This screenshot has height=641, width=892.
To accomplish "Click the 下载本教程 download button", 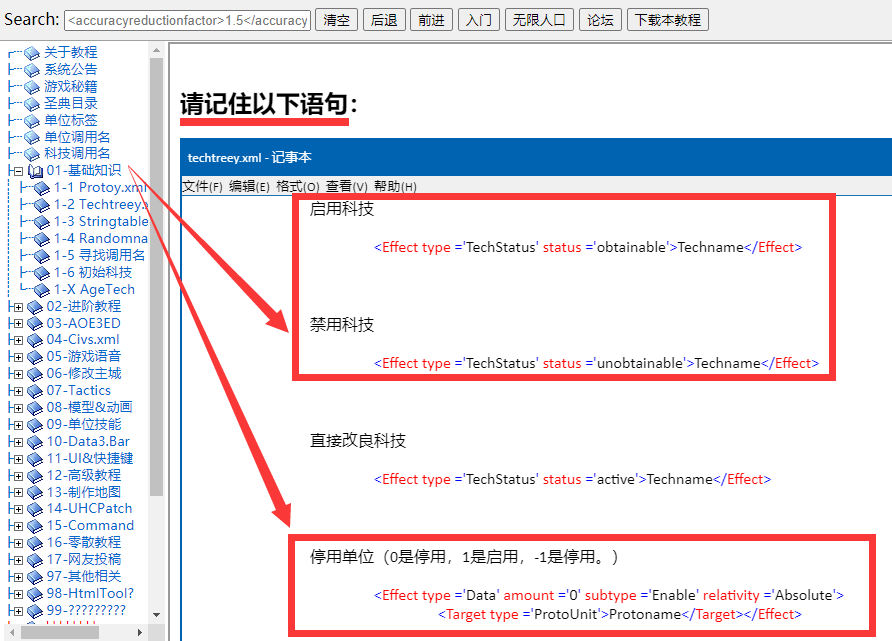I will click(668, 20).
